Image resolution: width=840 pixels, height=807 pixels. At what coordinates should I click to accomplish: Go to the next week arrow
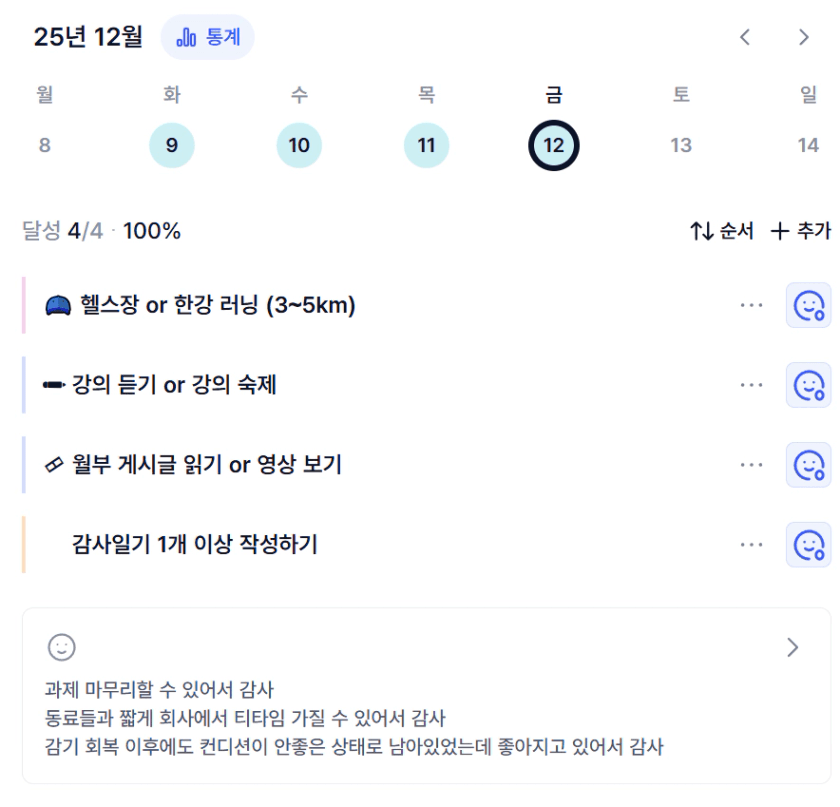point(804,38)
